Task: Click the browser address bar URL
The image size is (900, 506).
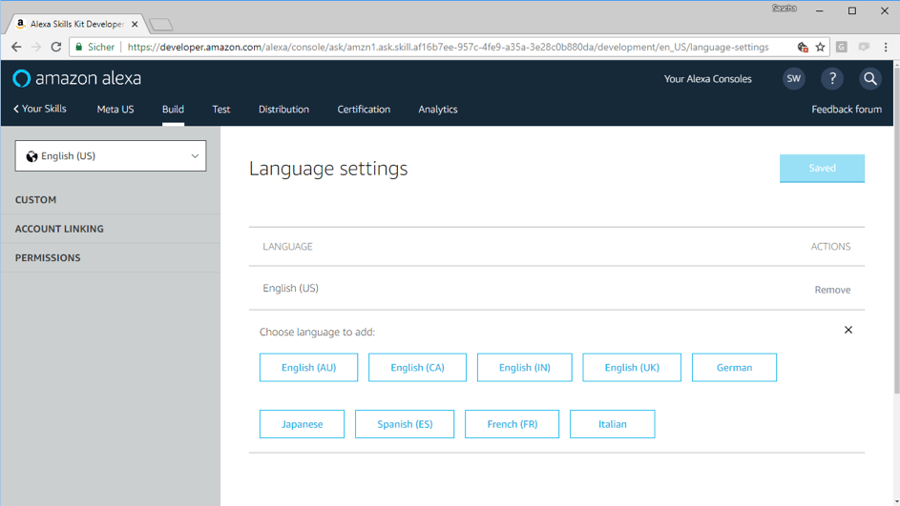Action: click(x=448, y=47)
